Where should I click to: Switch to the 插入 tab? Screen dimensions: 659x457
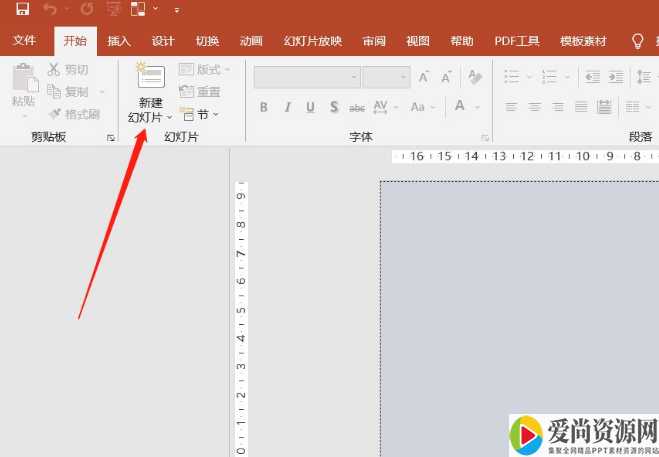click(119, 41)
